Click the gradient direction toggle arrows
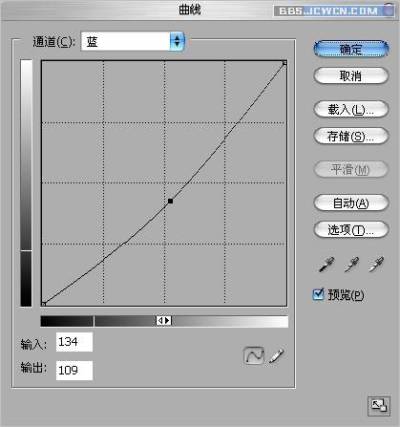Screen dimensions: 400x427 point(164,321)
